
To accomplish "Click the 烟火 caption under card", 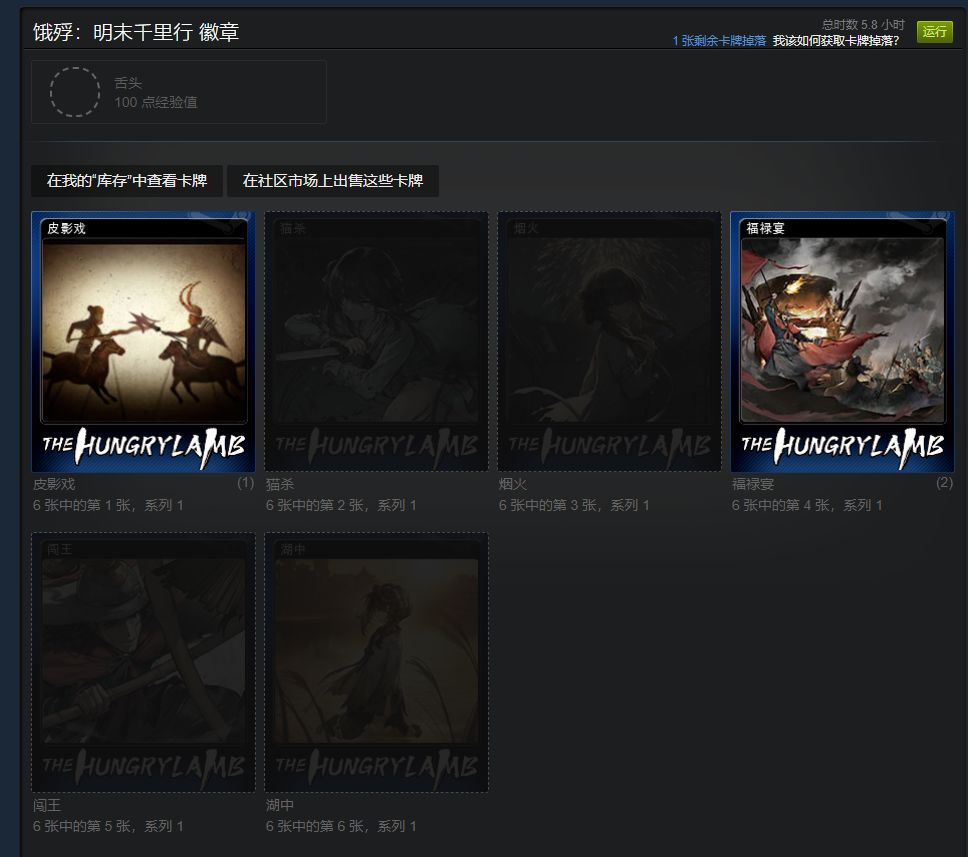I will [x=513, y=484].
